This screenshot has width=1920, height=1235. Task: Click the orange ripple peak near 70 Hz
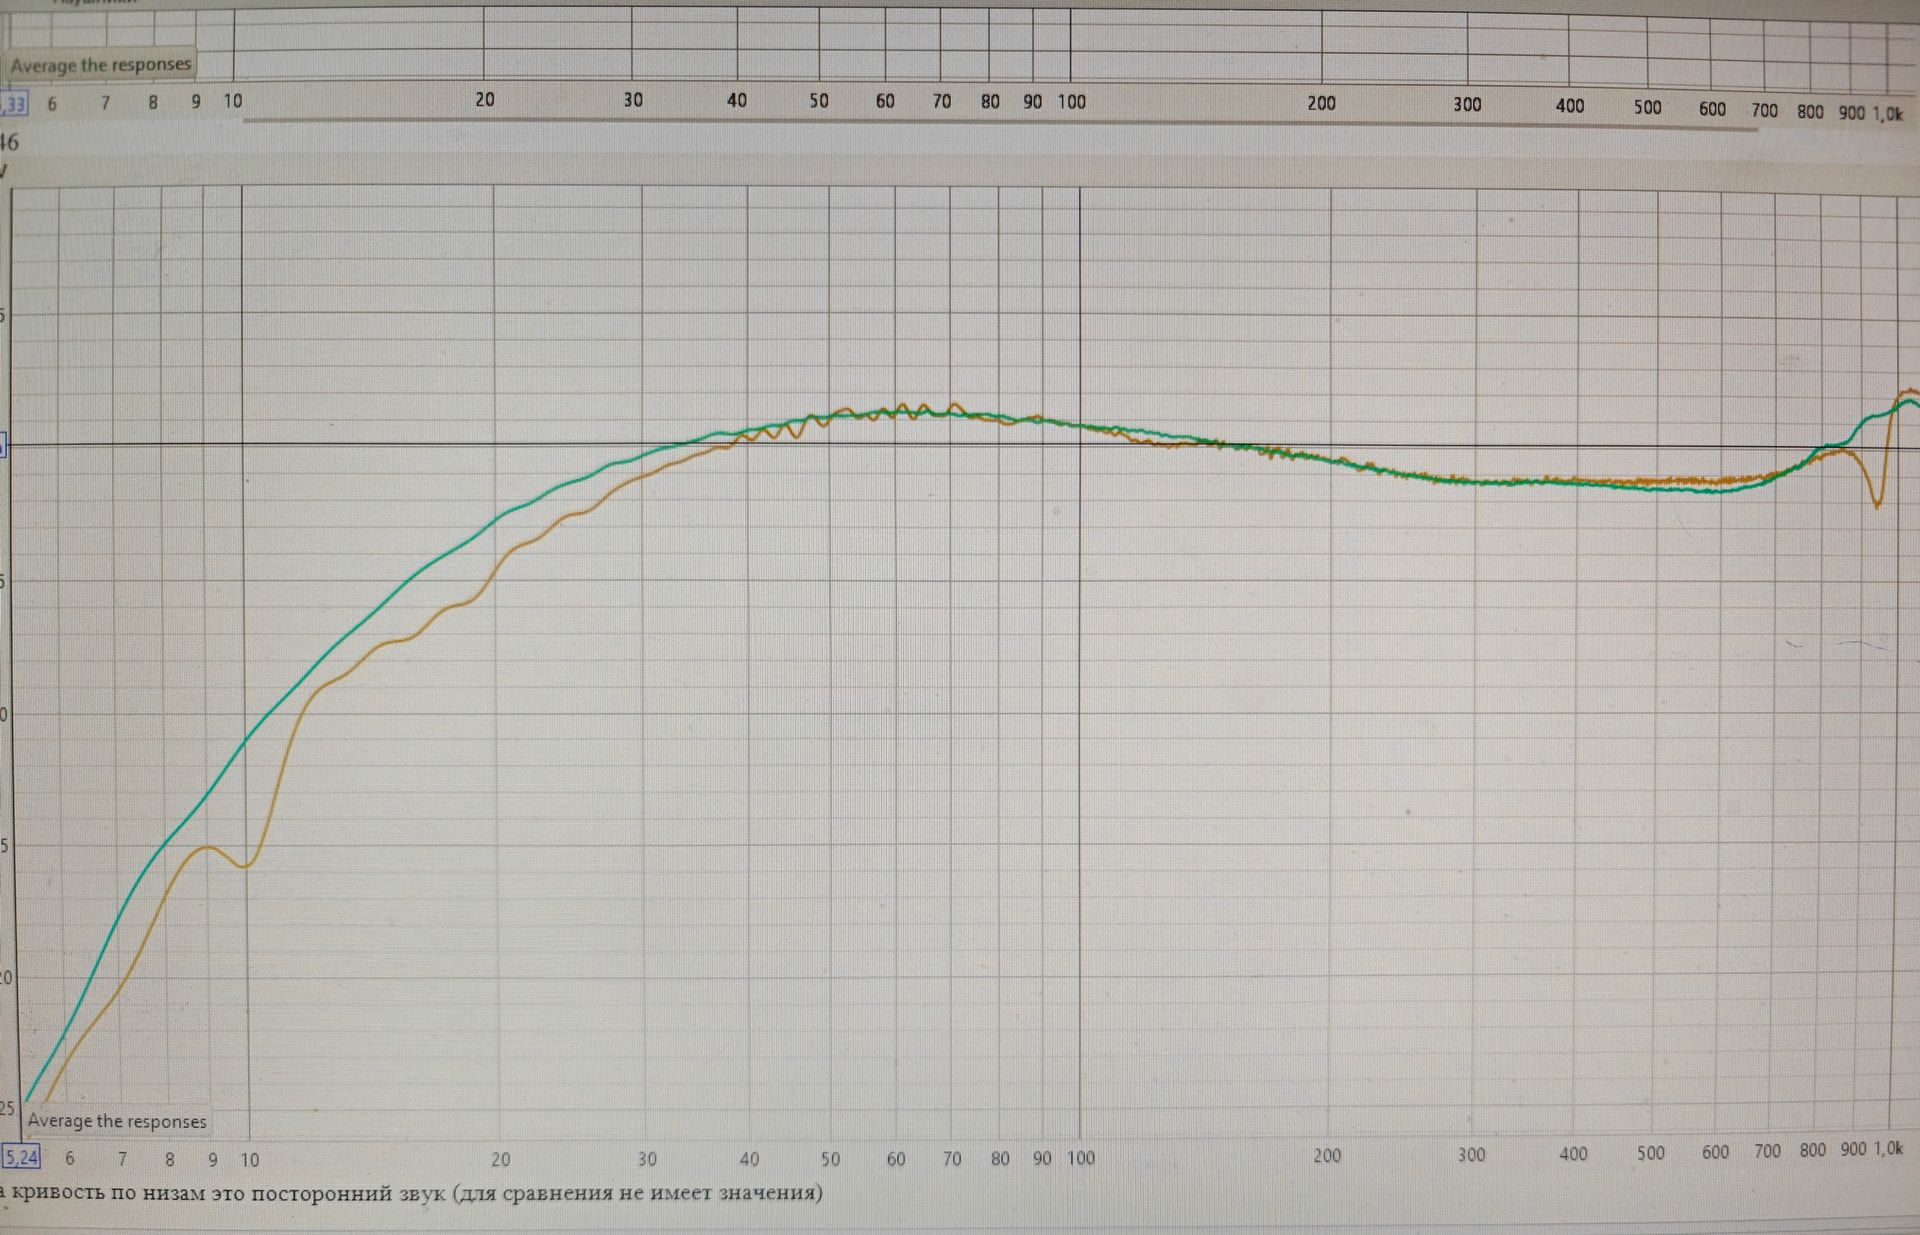click(x=955, y=405)
